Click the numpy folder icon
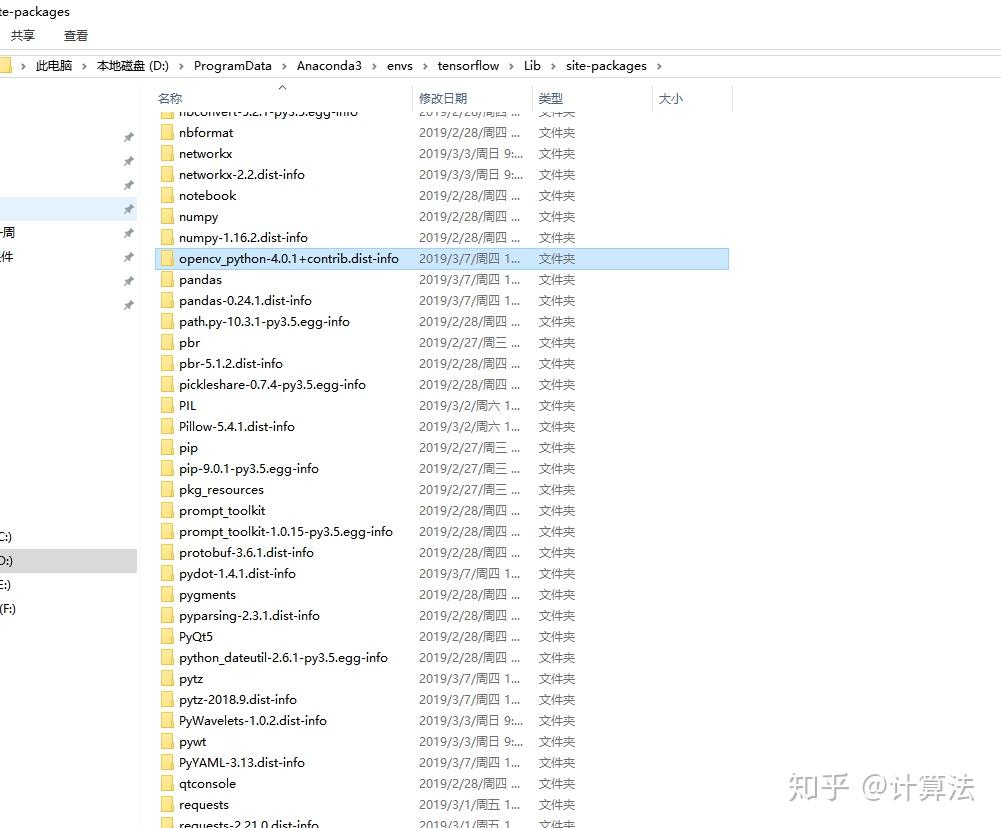This screenshot has width=1001, height=828. pyautogui.click(x=167, y=216)
